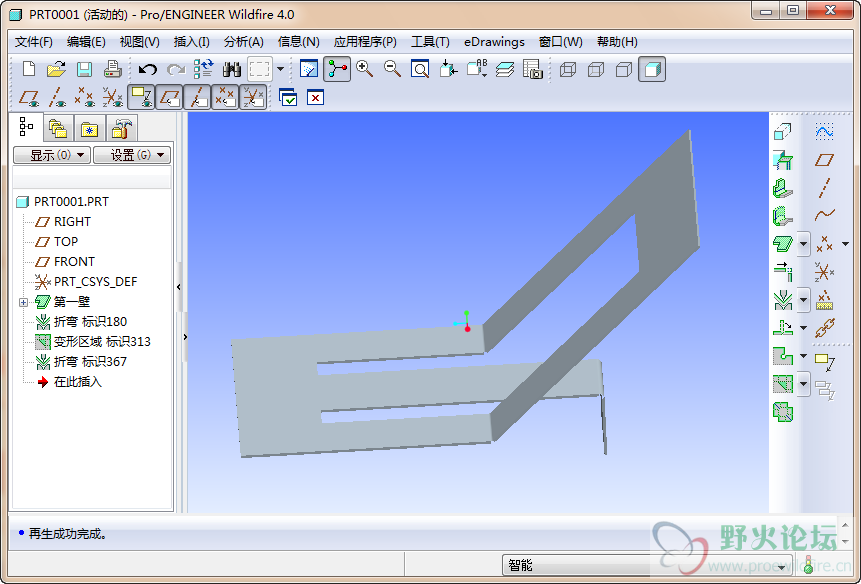861x584 pixels.
Task: Open the flat wall tool flyout arrow
Action: point(803,243)
